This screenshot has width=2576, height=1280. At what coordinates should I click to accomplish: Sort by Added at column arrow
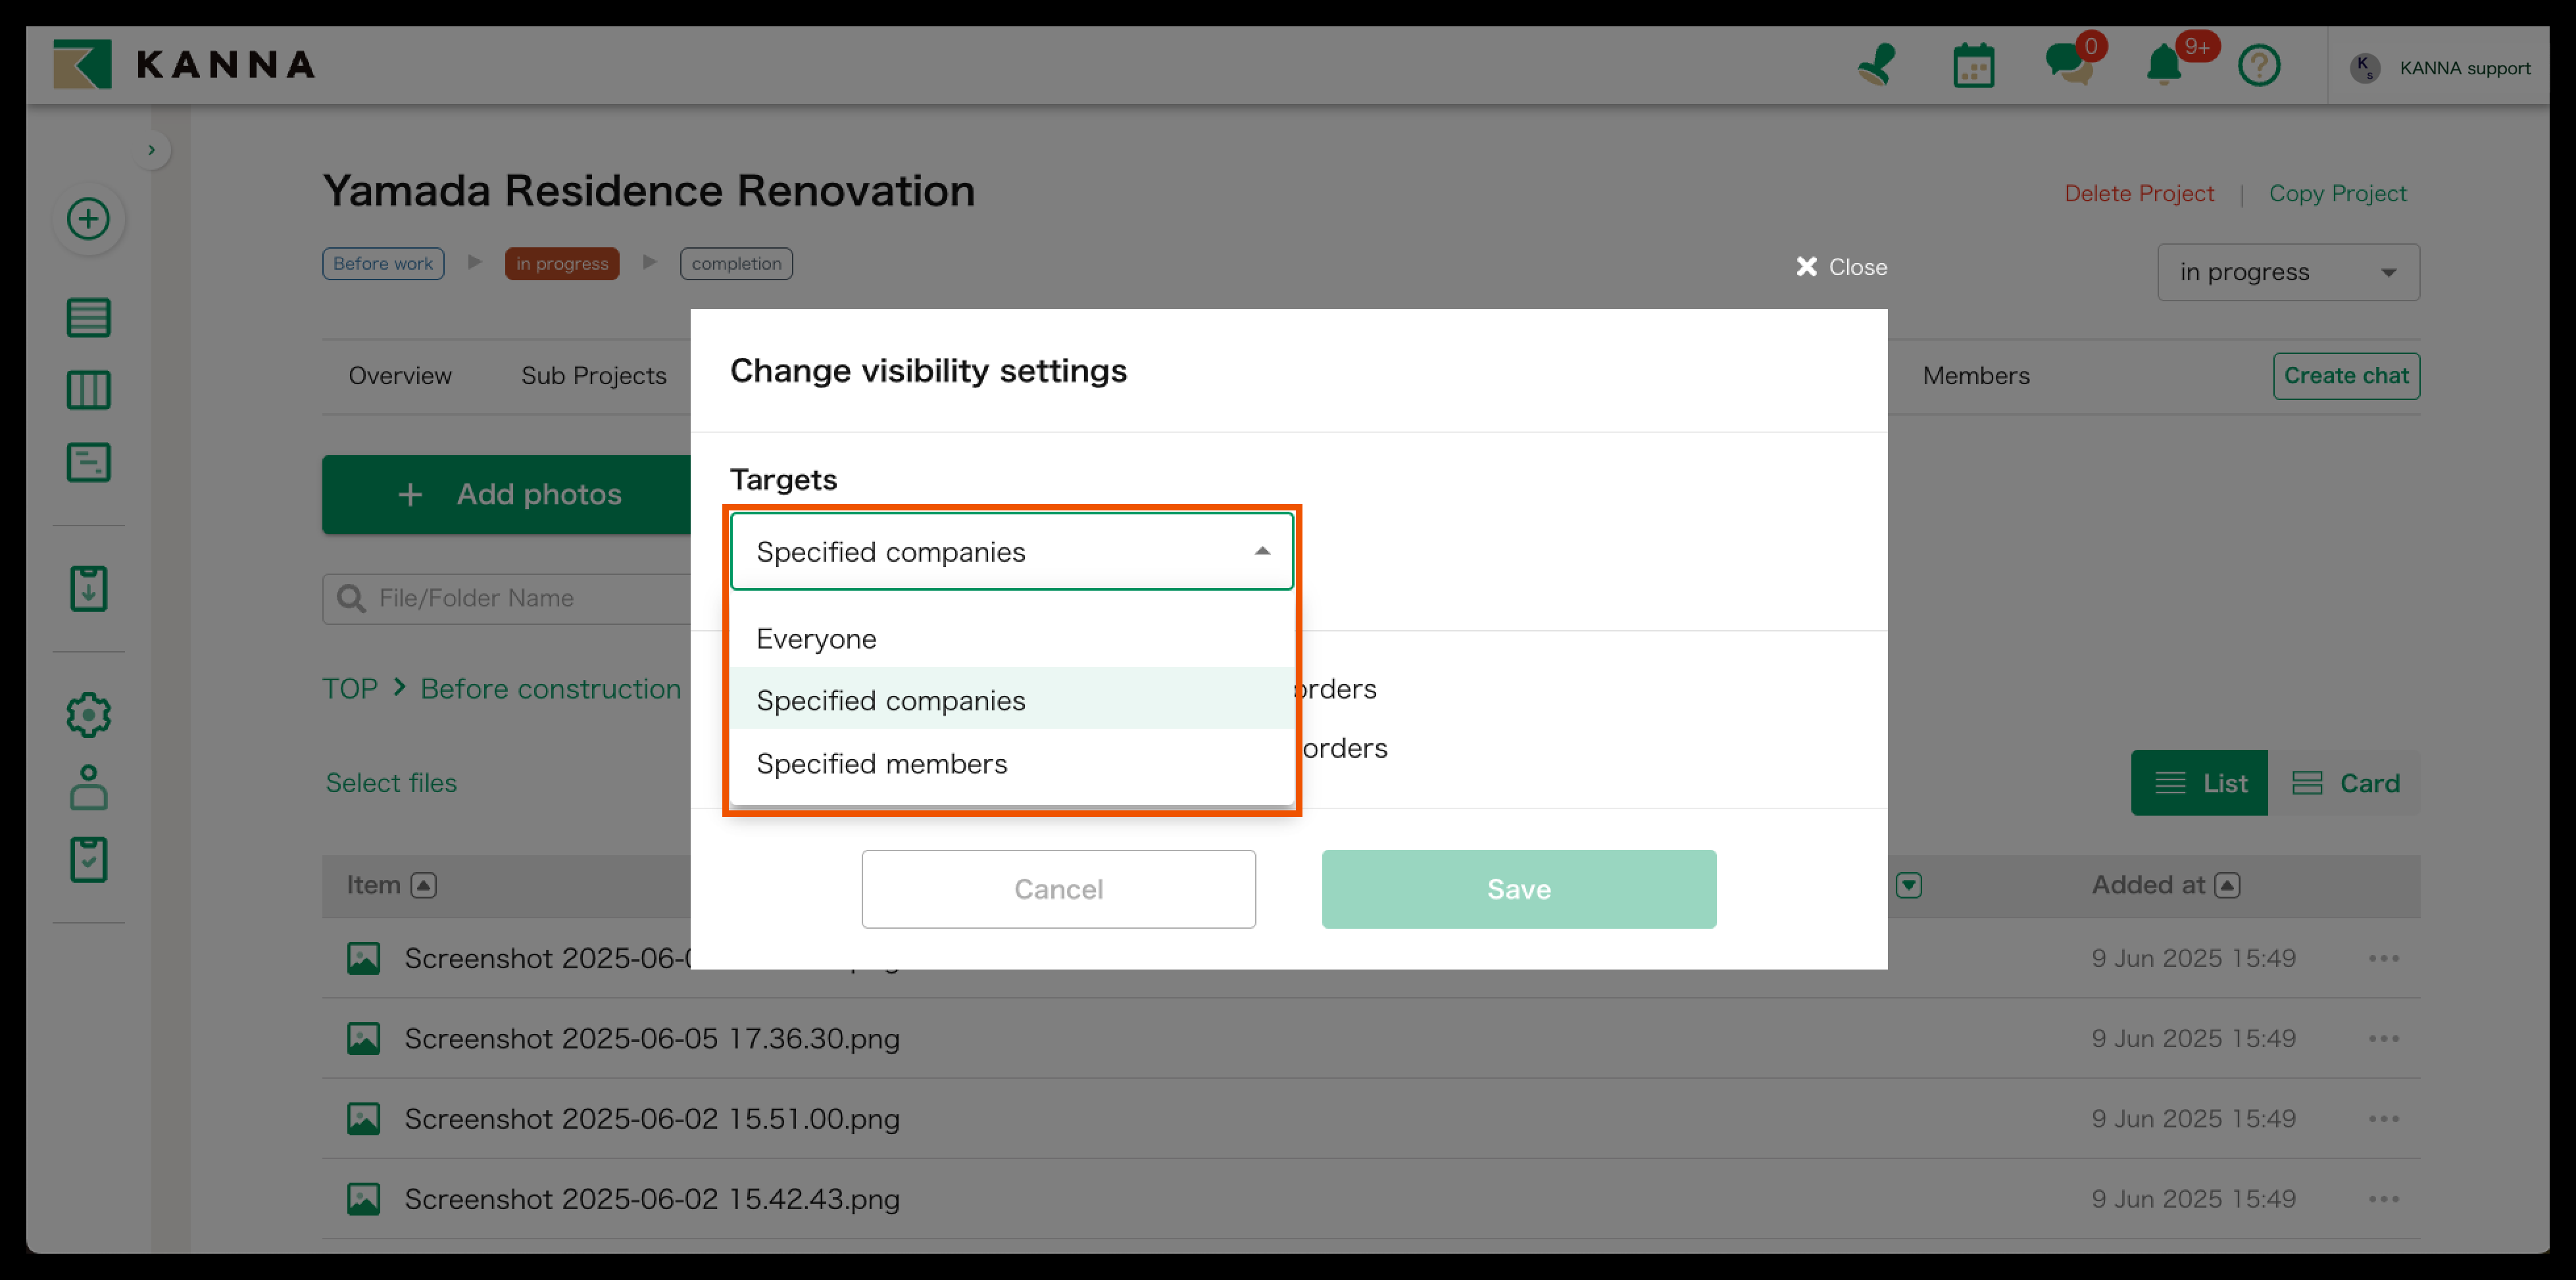click(2227, 885)
